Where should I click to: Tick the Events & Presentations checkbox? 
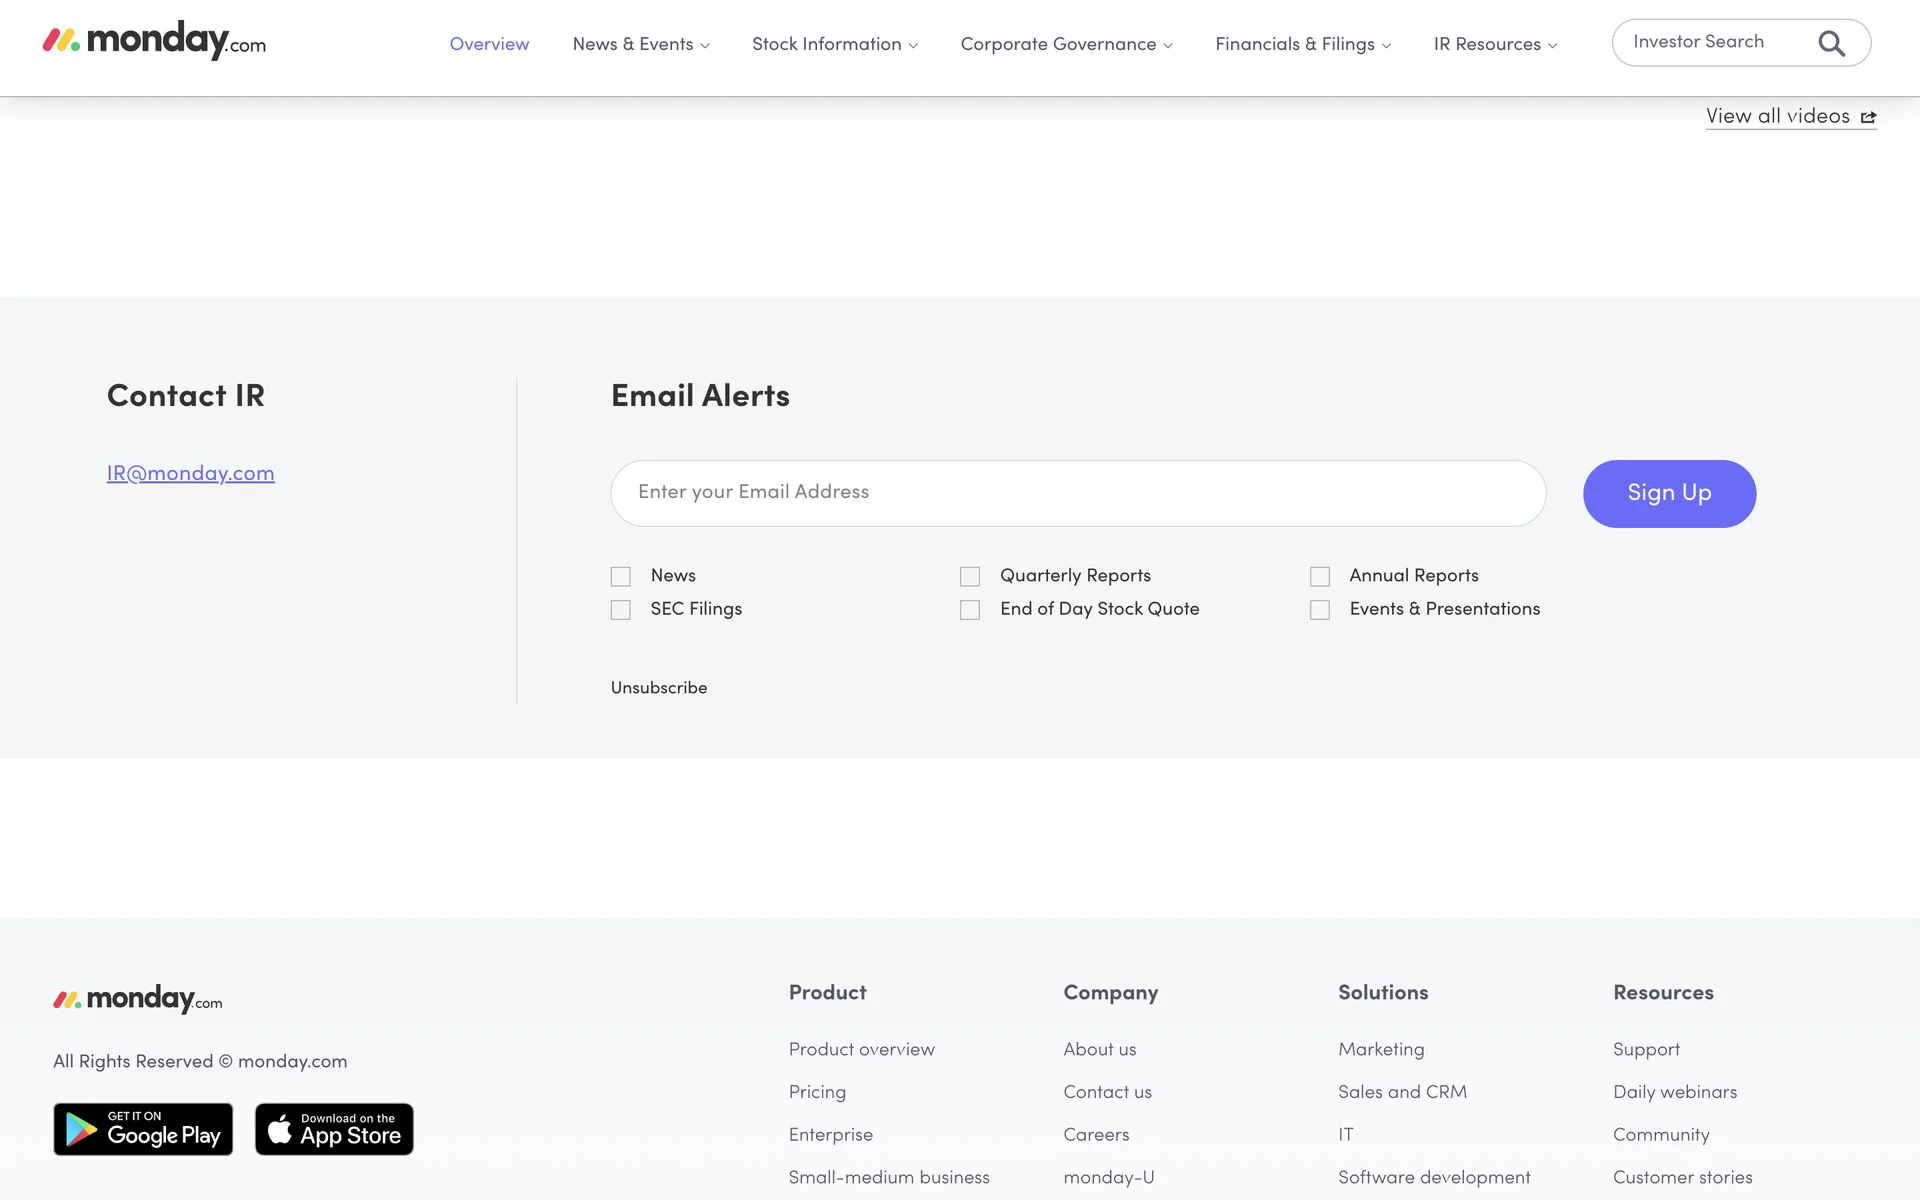tap(1320, 610)
